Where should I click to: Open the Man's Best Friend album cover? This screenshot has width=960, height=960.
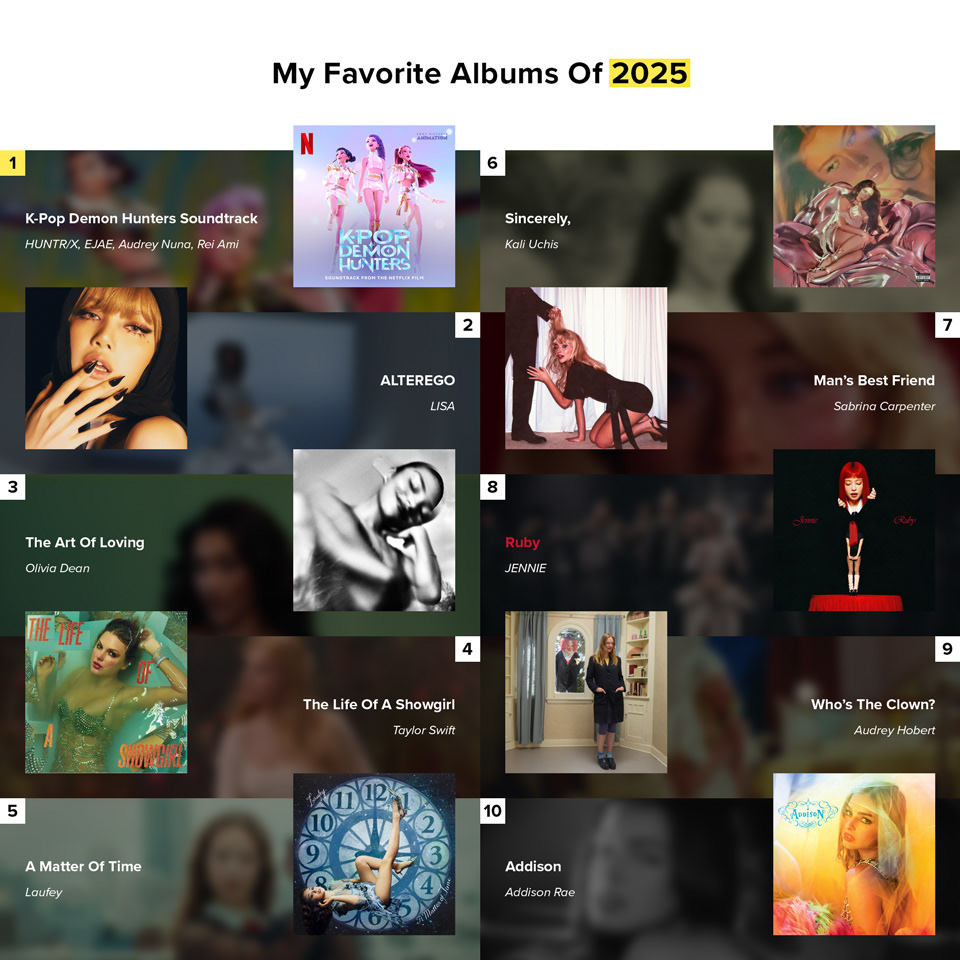(586, 368)
